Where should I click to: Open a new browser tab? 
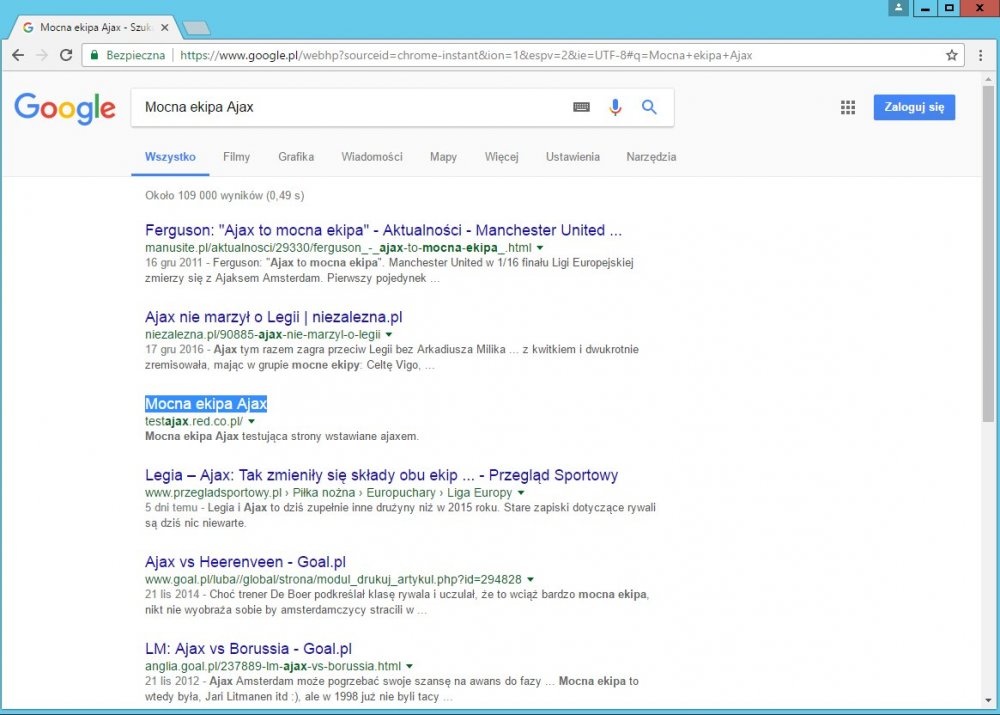click(196, 28)
